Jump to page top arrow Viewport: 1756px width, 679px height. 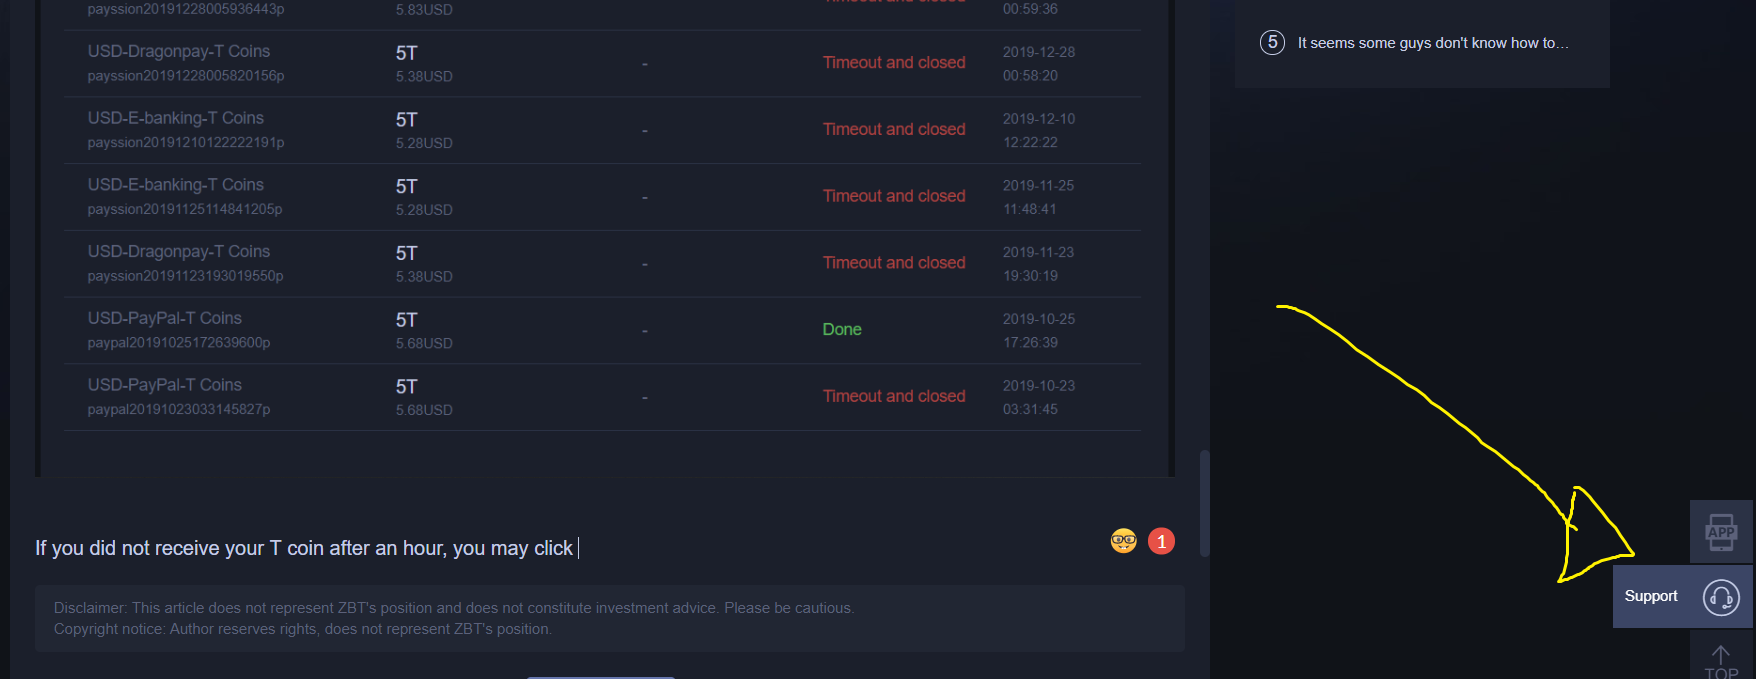pyautogui.click(x=1721, y=661)
